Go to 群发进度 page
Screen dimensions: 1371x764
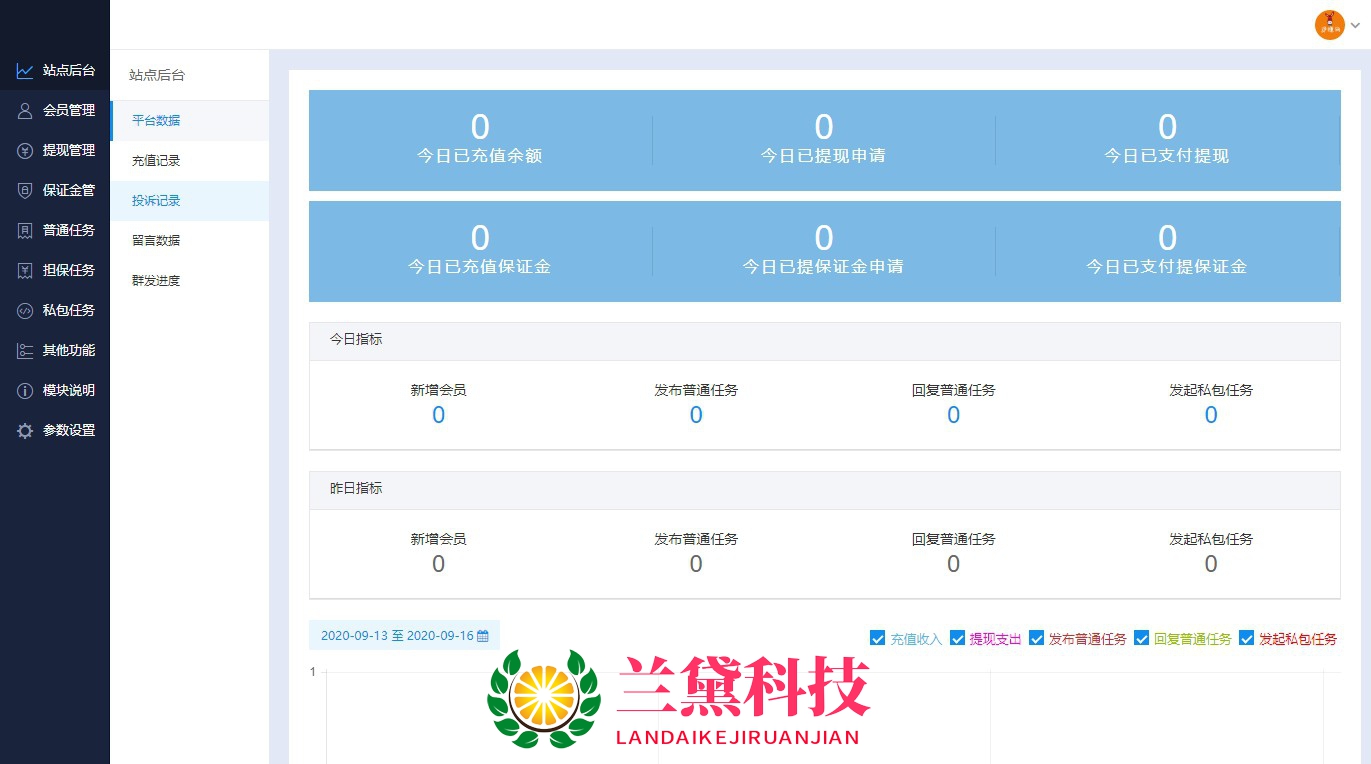coord(156,281)
